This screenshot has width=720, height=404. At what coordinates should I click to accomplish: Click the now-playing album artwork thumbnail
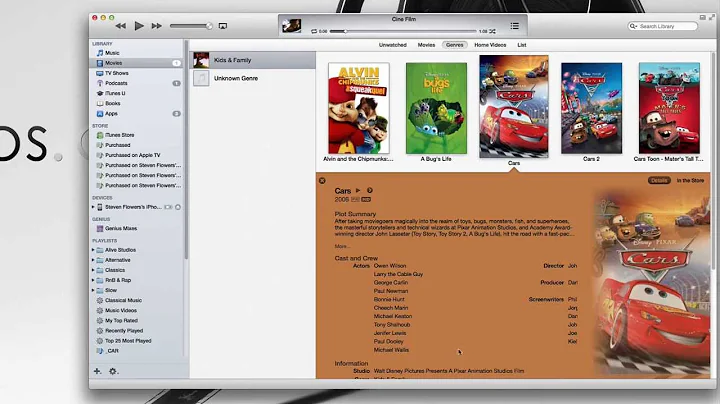[x=291, y=26]
